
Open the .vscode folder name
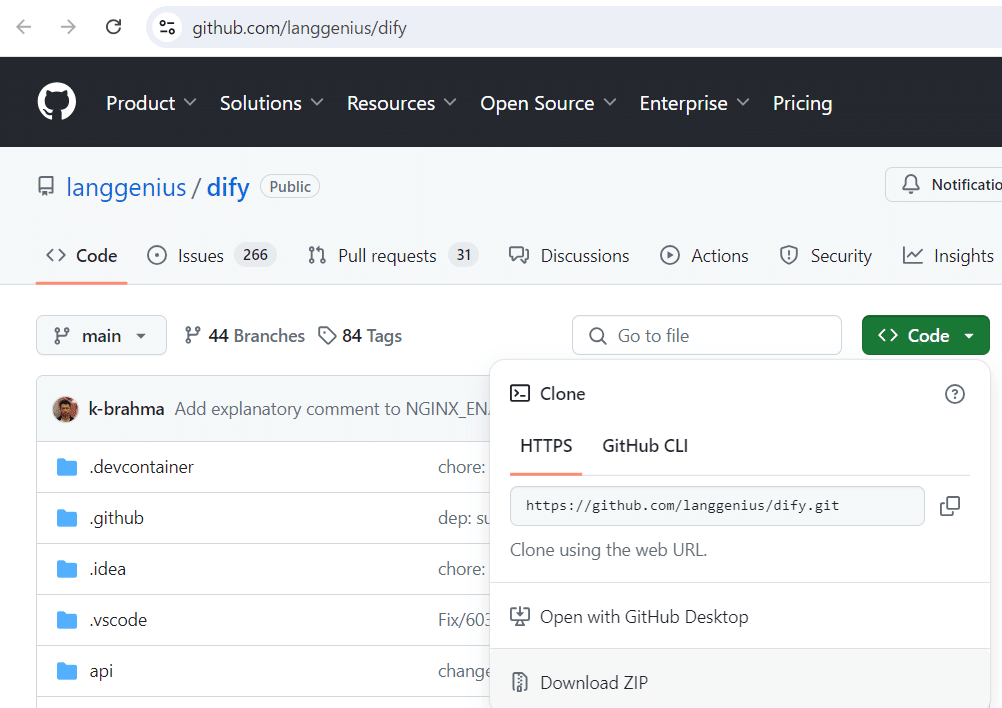tap(118, 620)
